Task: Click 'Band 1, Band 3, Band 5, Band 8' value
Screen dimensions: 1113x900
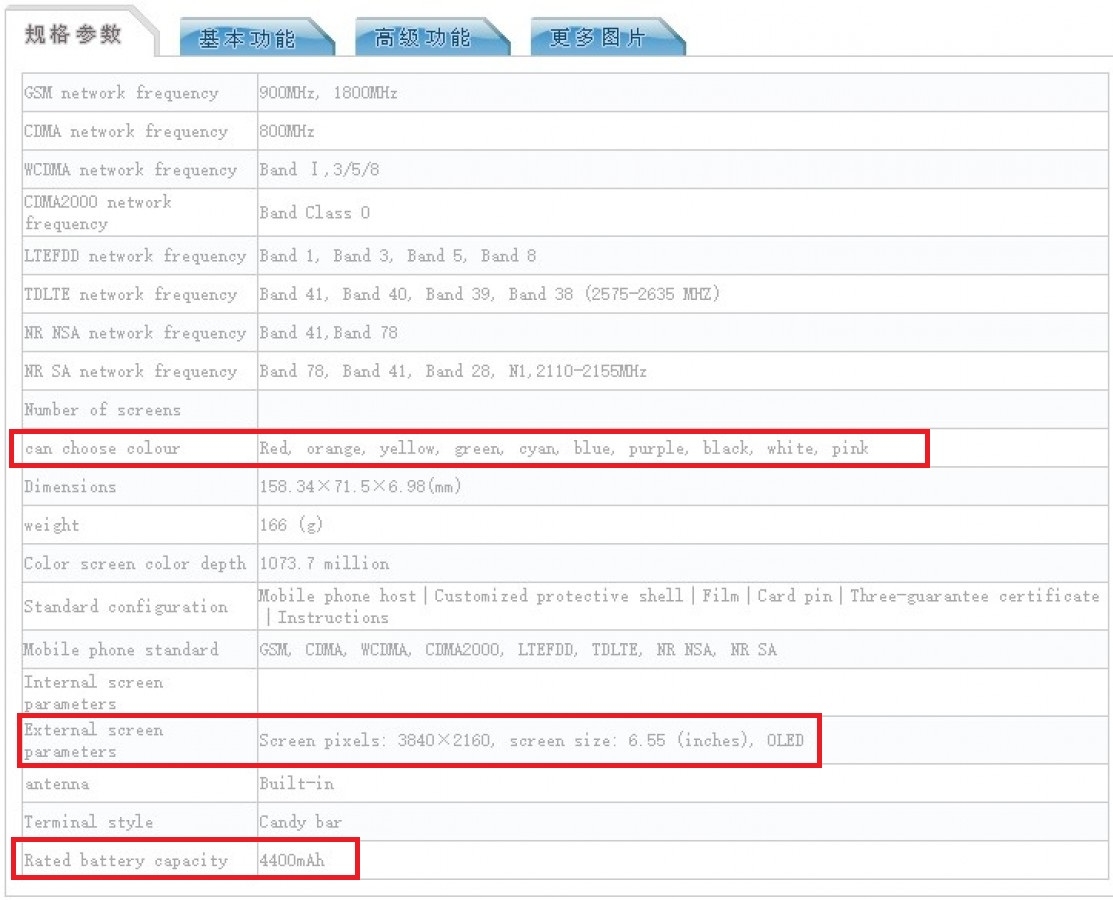Action: pos(398,256)
